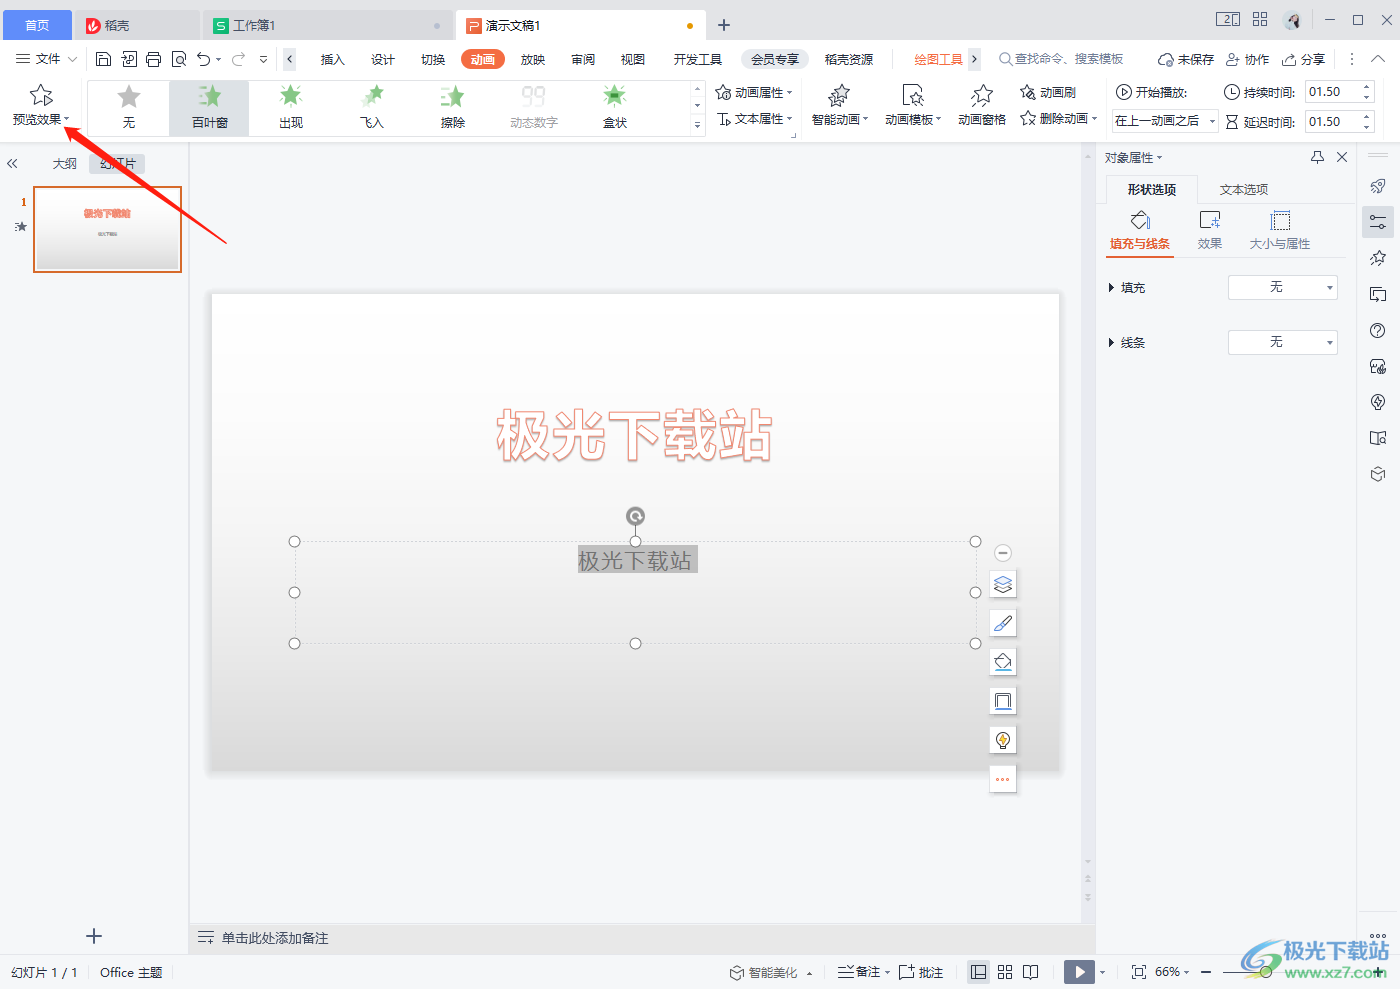Apply the 百叶窗 blinds animation
The image size is (1400, 989).
pos(210,108)
